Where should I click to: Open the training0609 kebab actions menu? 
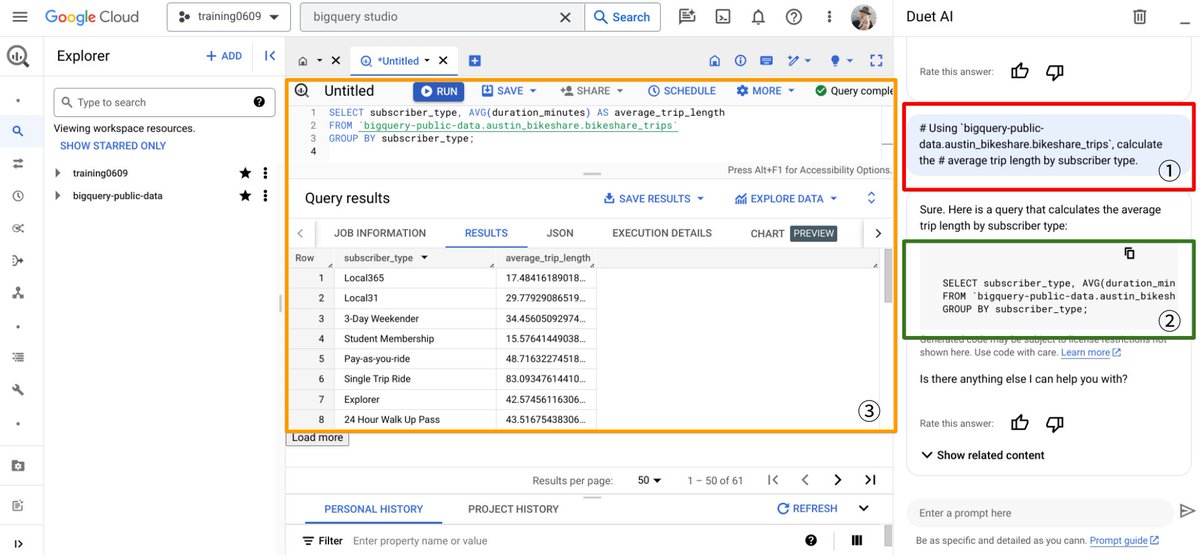(265, 173)
